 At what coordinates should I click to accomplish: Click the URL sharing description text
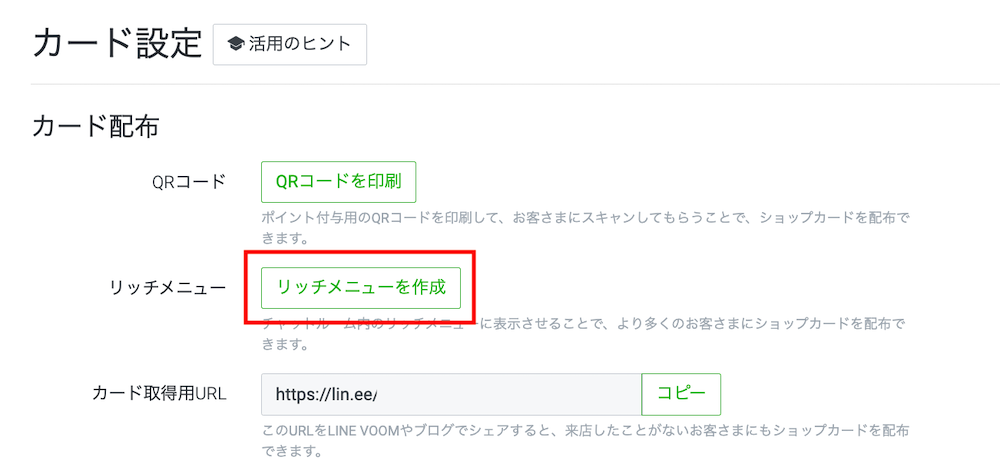click(585, 442)
